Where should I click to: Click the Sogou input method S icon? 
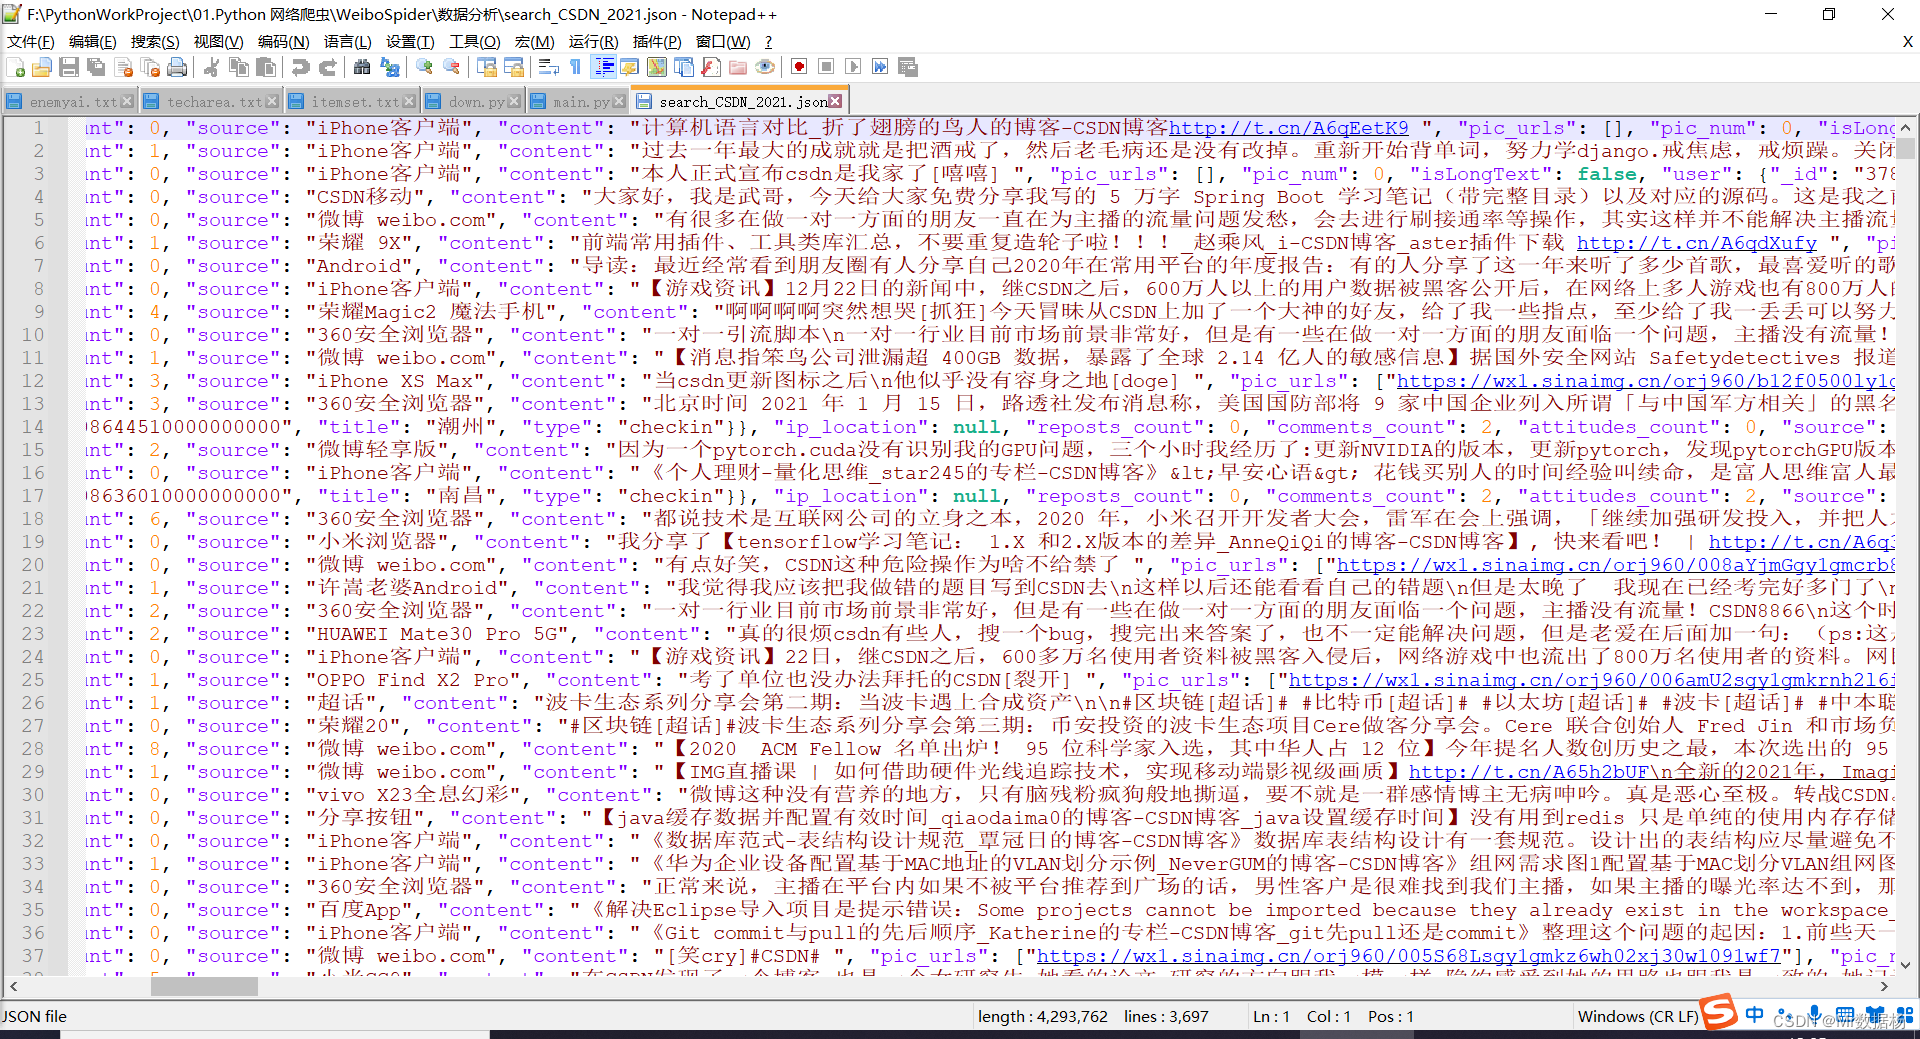tap(1718, 1012)
